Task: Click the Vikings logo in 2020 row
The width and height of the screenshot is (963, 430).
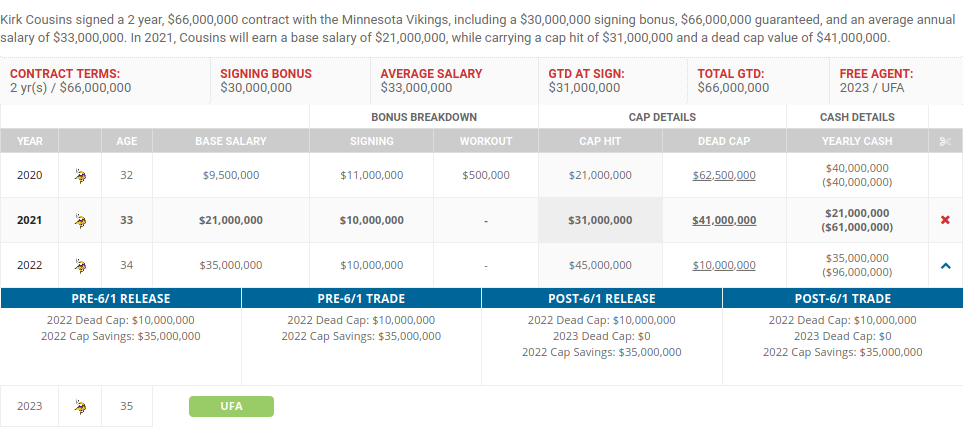Action: click(x=80, y=176)
